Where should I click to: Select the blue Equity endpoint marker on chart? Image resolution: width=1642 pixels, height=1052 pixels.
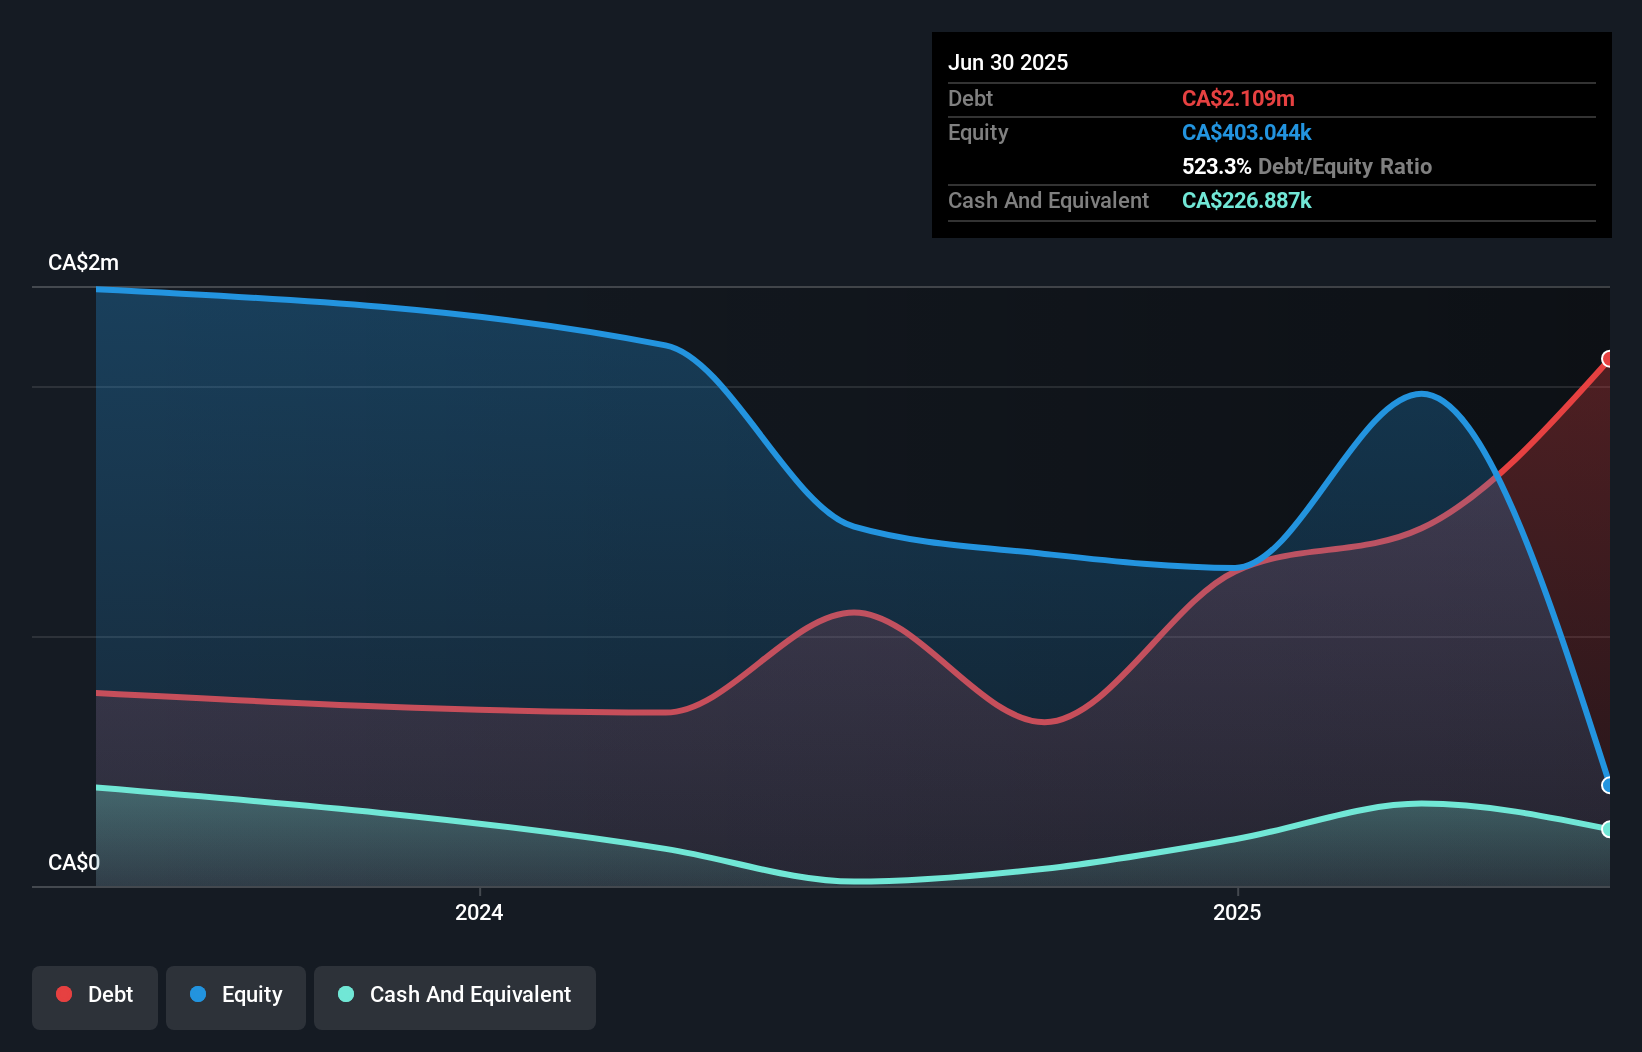[1608, 786]
